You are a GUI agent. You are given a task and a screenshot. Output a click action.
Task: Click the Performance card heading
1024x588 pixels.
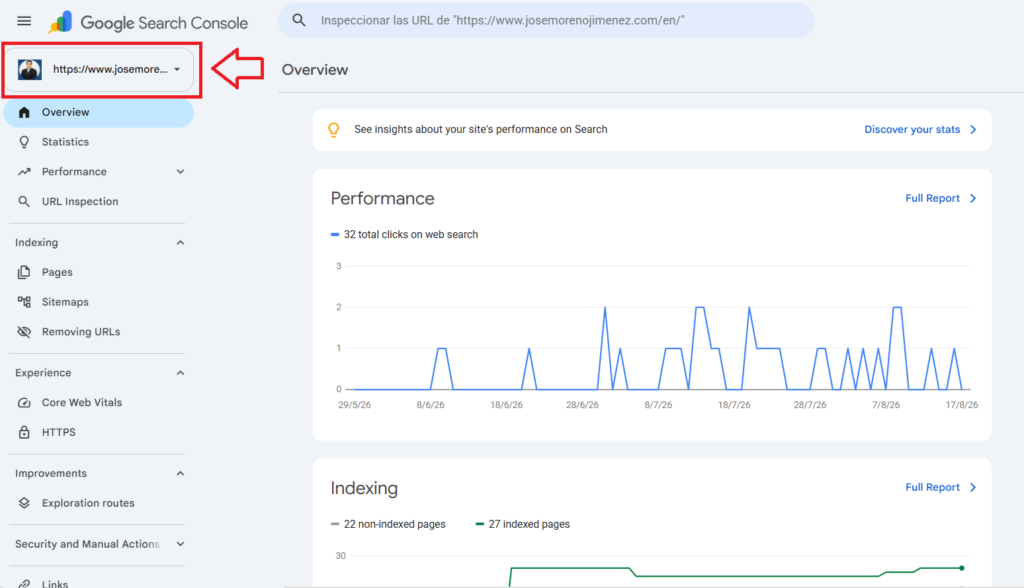pyautogui.click(x=383, y=199)
